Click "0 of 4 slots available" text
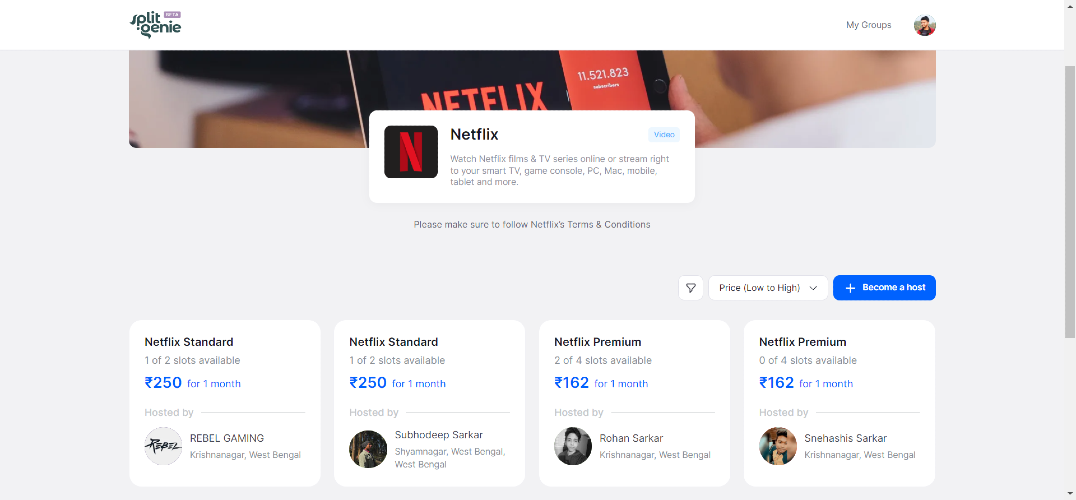This screenshot has height=500, width=1076. 808,361
